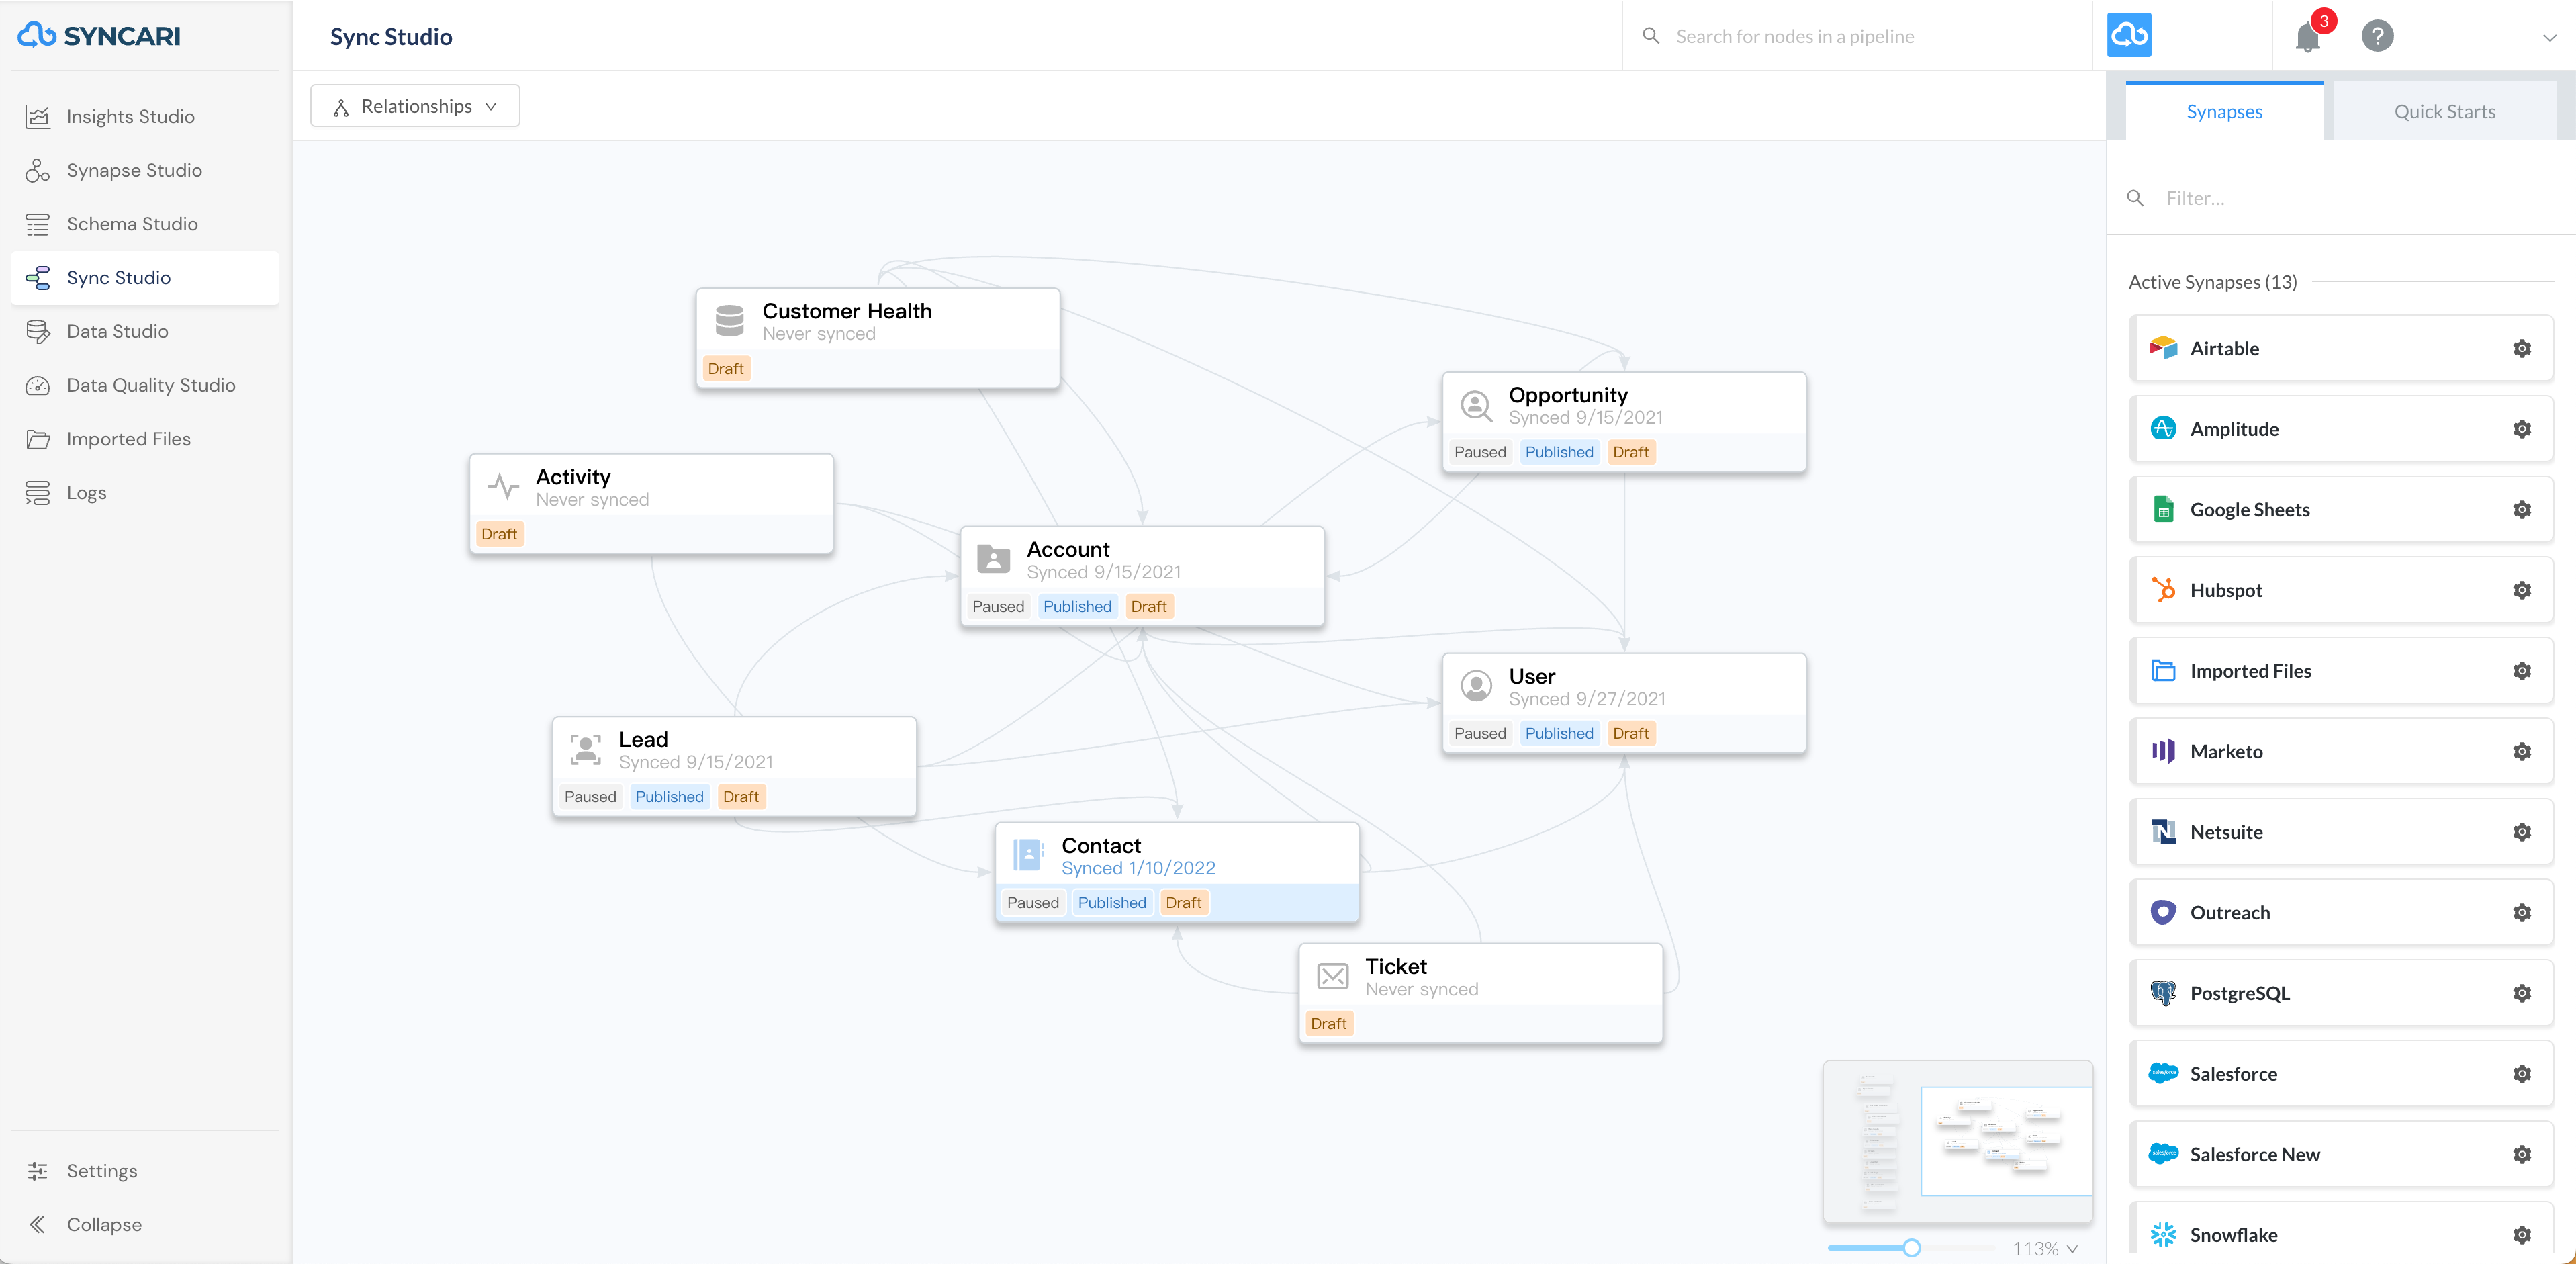Open Data Studio from sidebar
Screen dimensions: 2576x1264
pos(144,332)
